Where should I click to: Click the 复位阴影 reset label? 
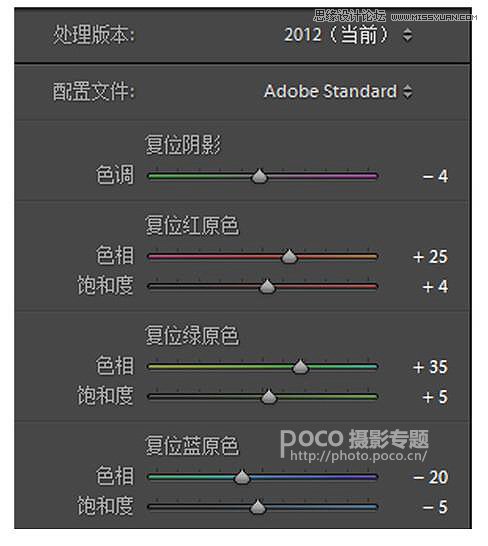tap(183, 145)
